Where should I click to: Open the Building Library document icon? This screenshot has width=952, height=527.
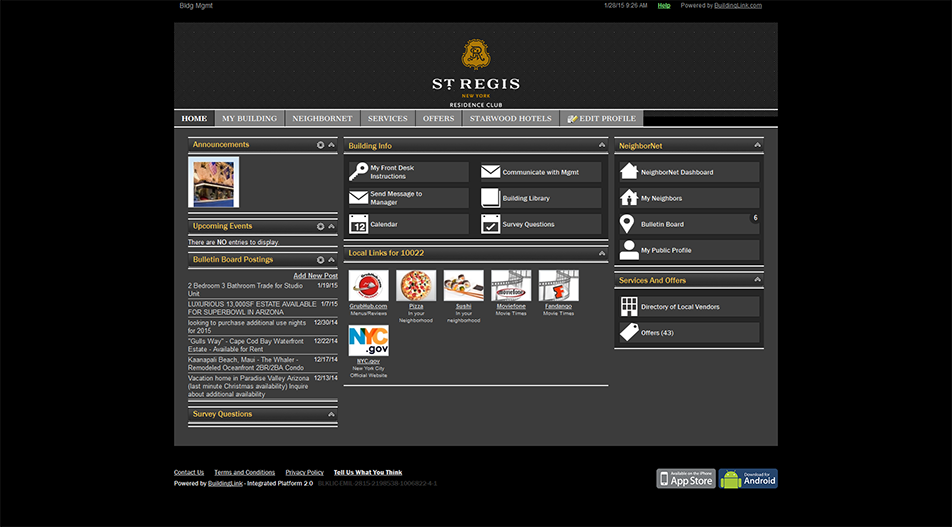point(491,198)
